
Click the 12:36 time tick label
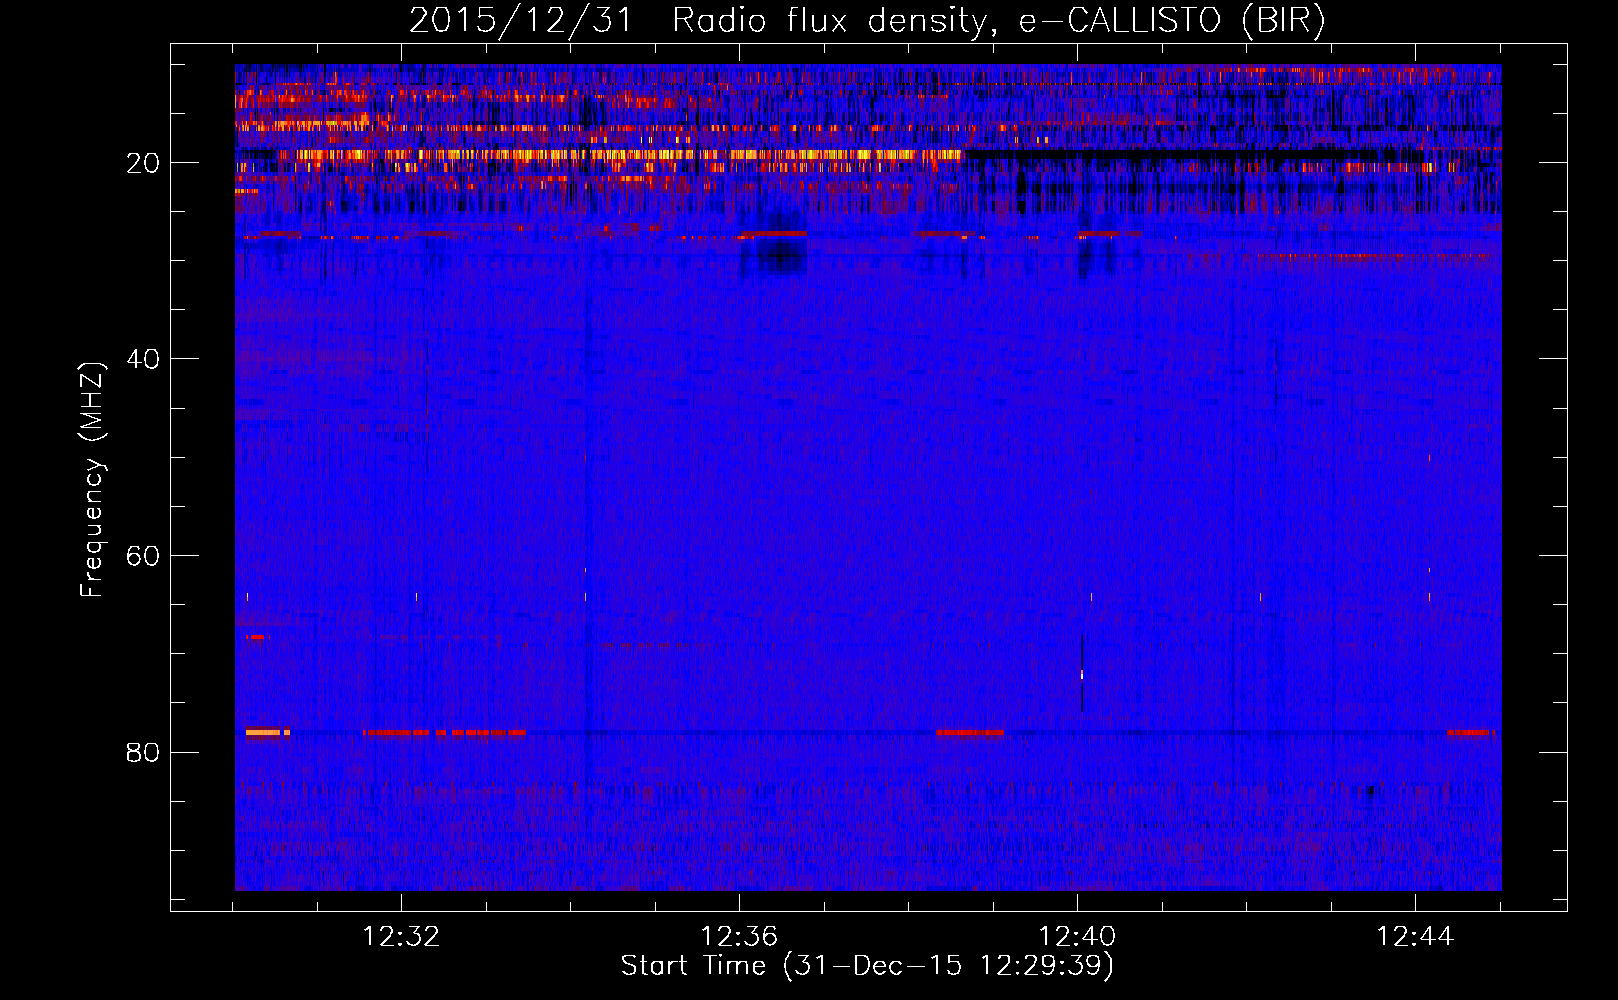(x=739, y=937)
